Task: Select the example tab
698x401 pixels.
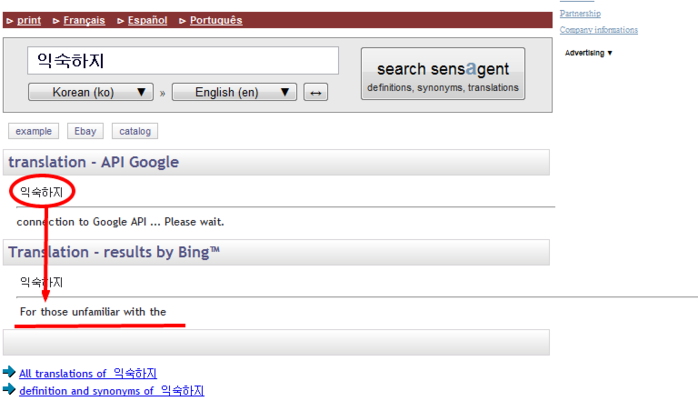Action: coord(33,131)
